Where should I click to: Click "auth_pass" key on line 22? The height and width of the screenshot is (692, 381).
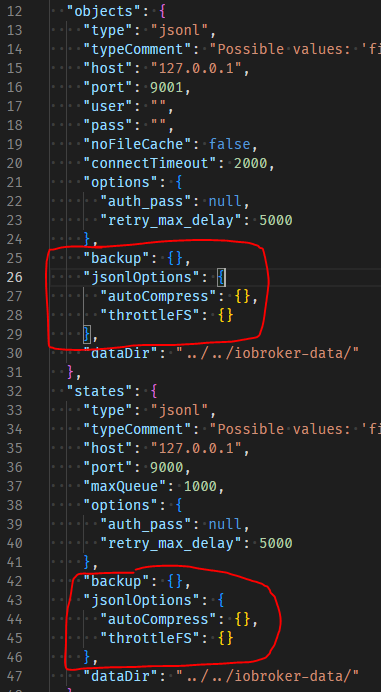(x=149, y=201)
